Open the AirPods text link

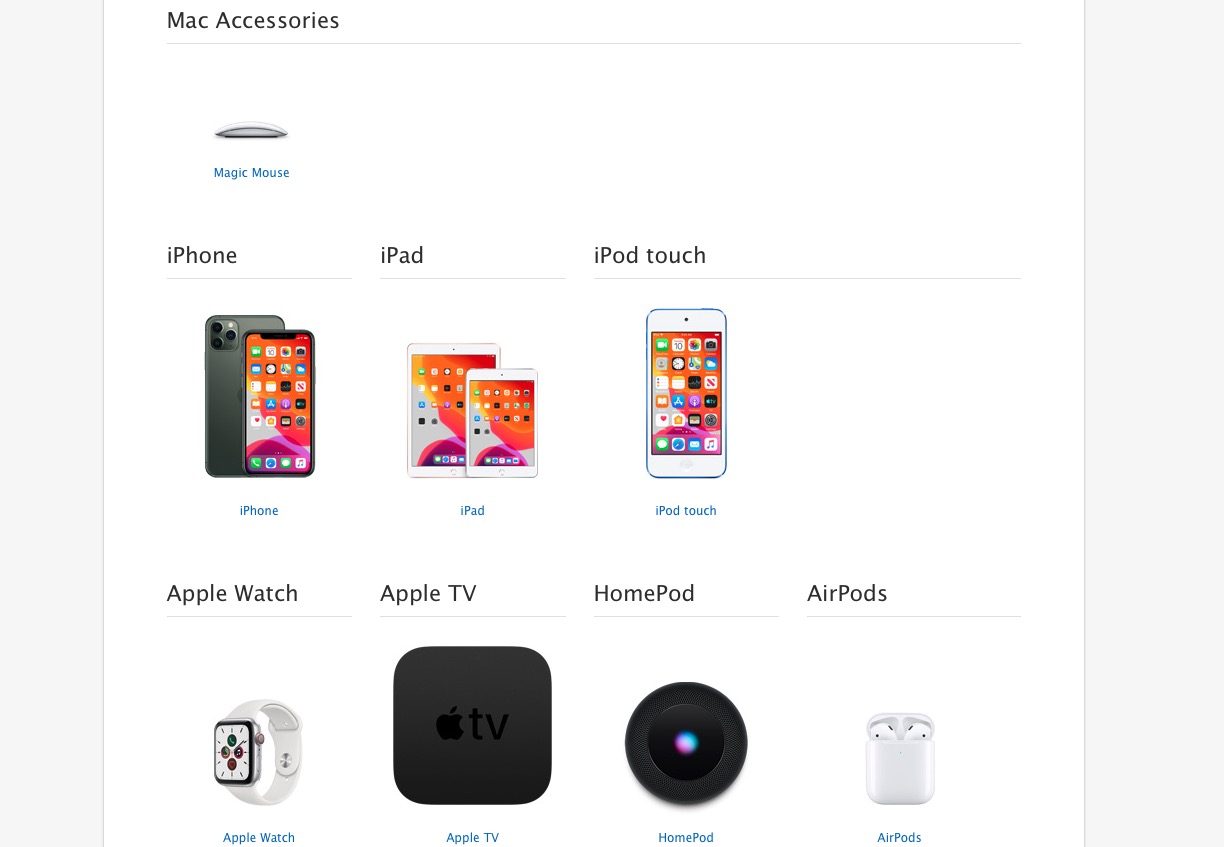(899, 838)
